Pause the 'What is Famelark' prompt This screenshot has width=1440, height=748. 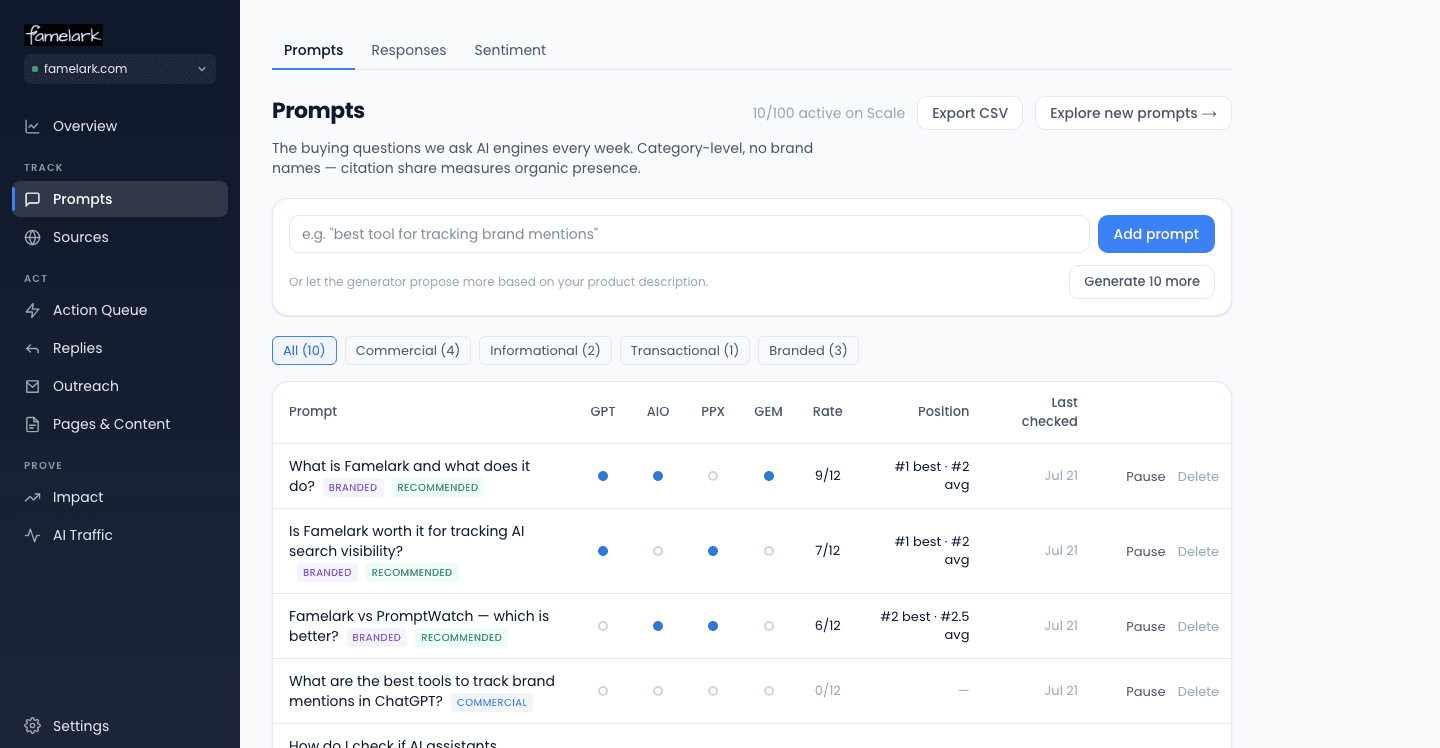1145,476
